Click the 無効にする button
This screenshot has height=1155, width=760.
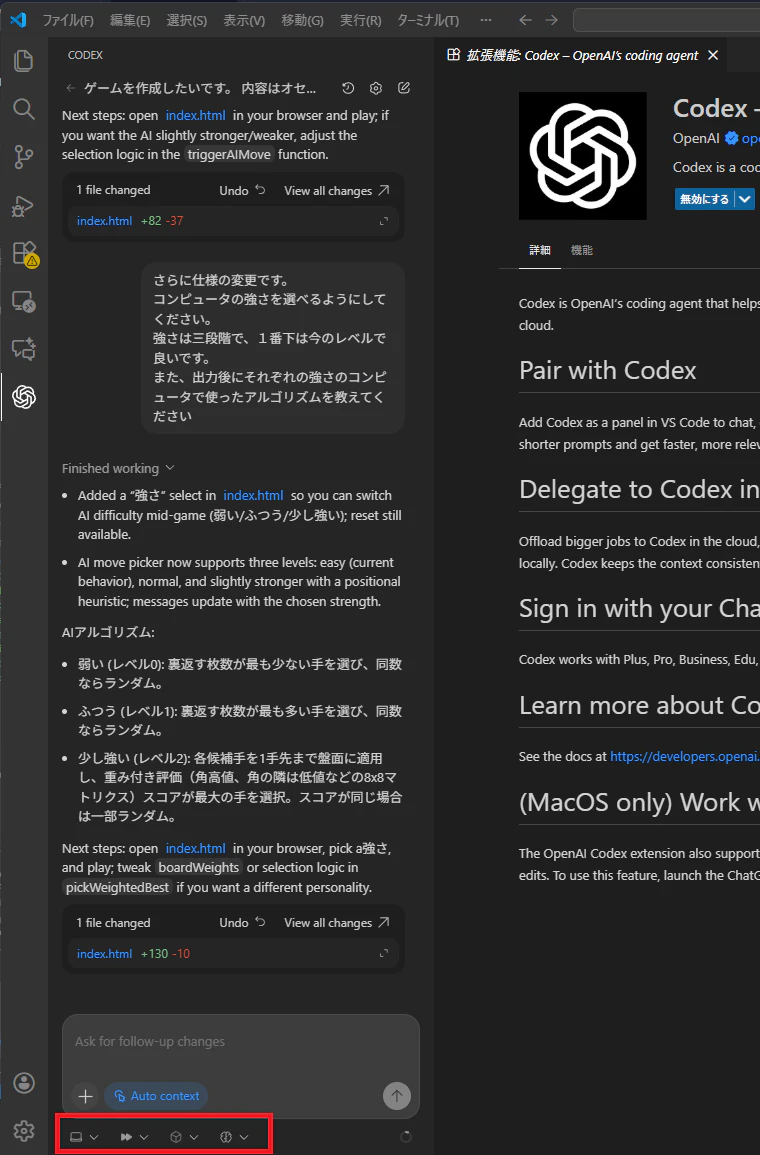(x=705, y=199)
